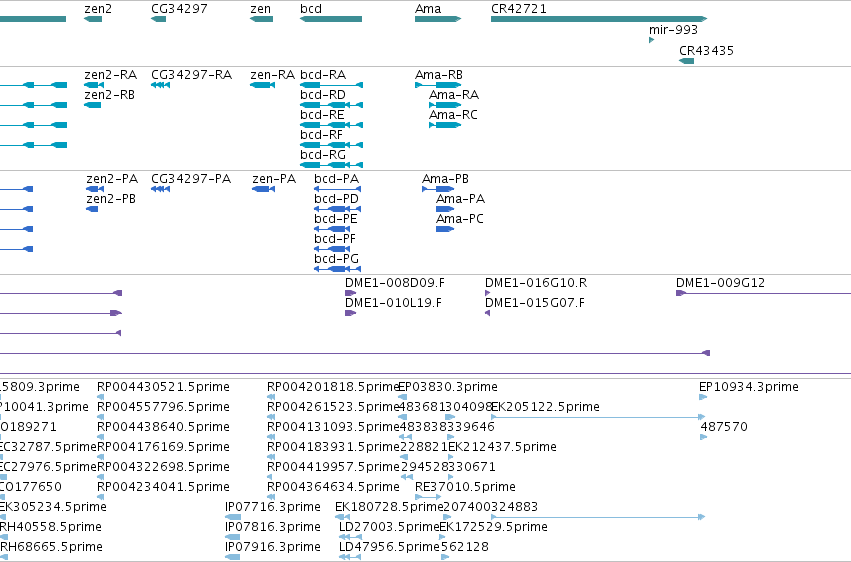
Task: Click the IP07716.3prime EST bar
Action: click(x=233, y=517)
